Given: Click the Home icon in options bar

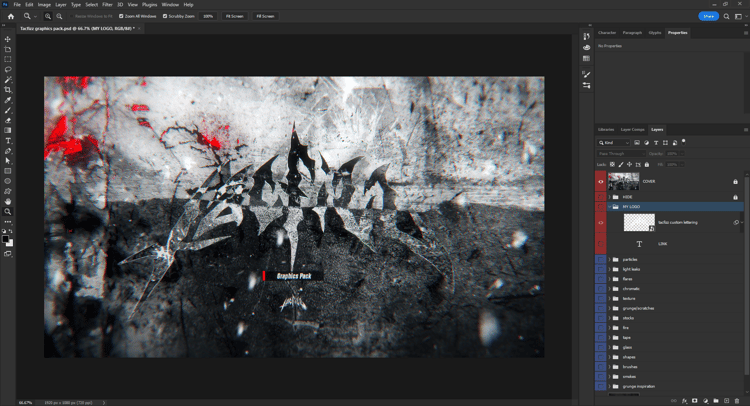Looking at the screenshot, I should click(11, 16).
